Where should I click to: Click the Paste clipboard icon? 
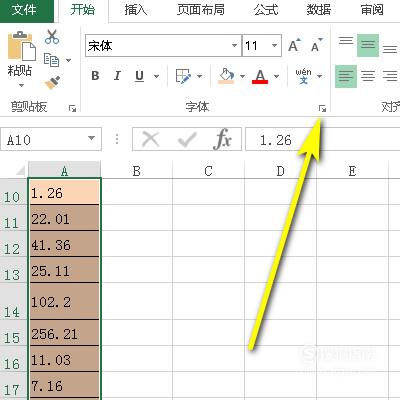point(21,45)
